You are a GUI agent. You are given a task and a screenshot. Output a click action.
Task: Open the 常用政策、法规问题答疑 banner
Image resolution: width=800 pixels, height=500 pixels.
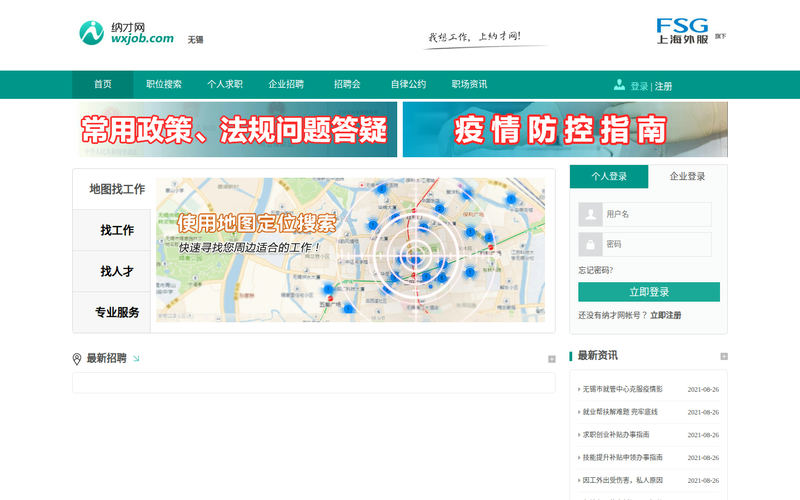(235, 129)
